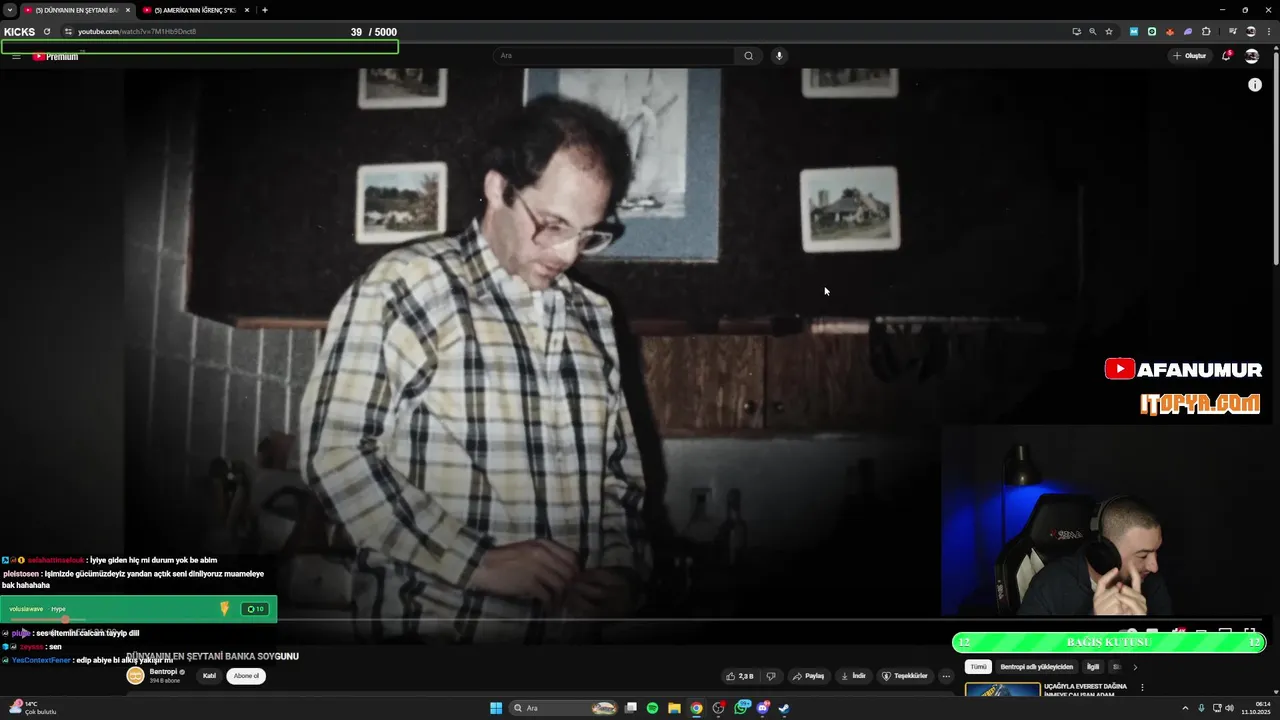1280x720 pixels.
Task: Close the DÜNYANIN EN ŞEYTANİ tab
Action: tap(127, 10)
